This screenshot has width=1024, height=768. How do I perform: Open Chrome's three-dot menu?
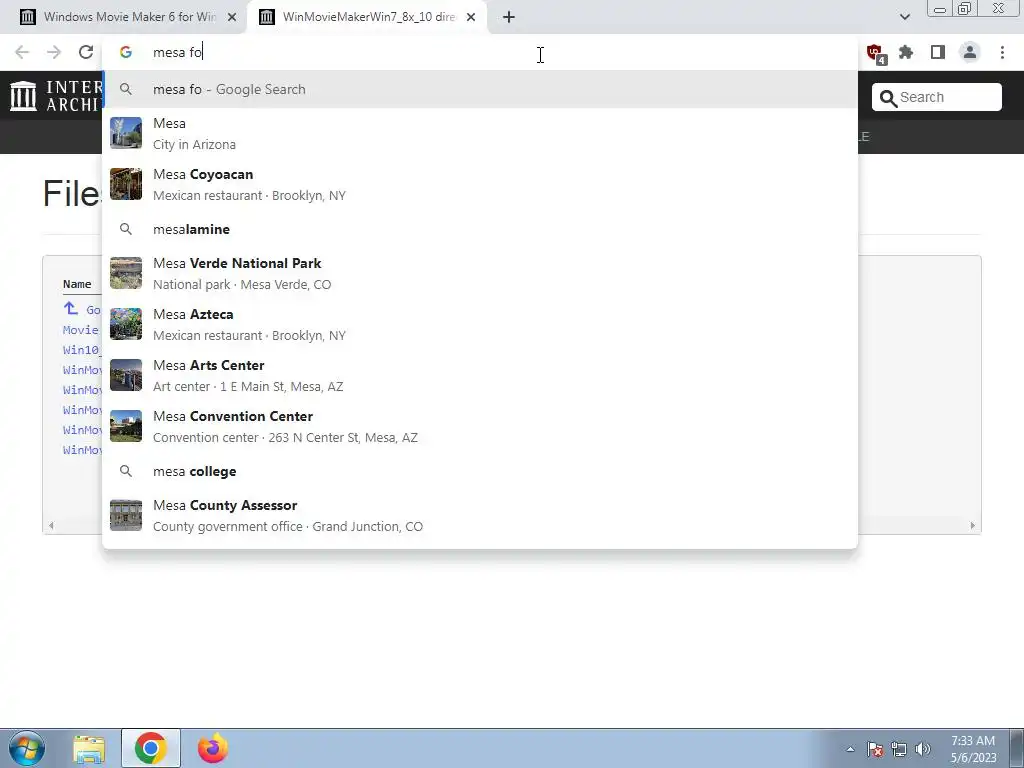click(x=1002, y=52)
